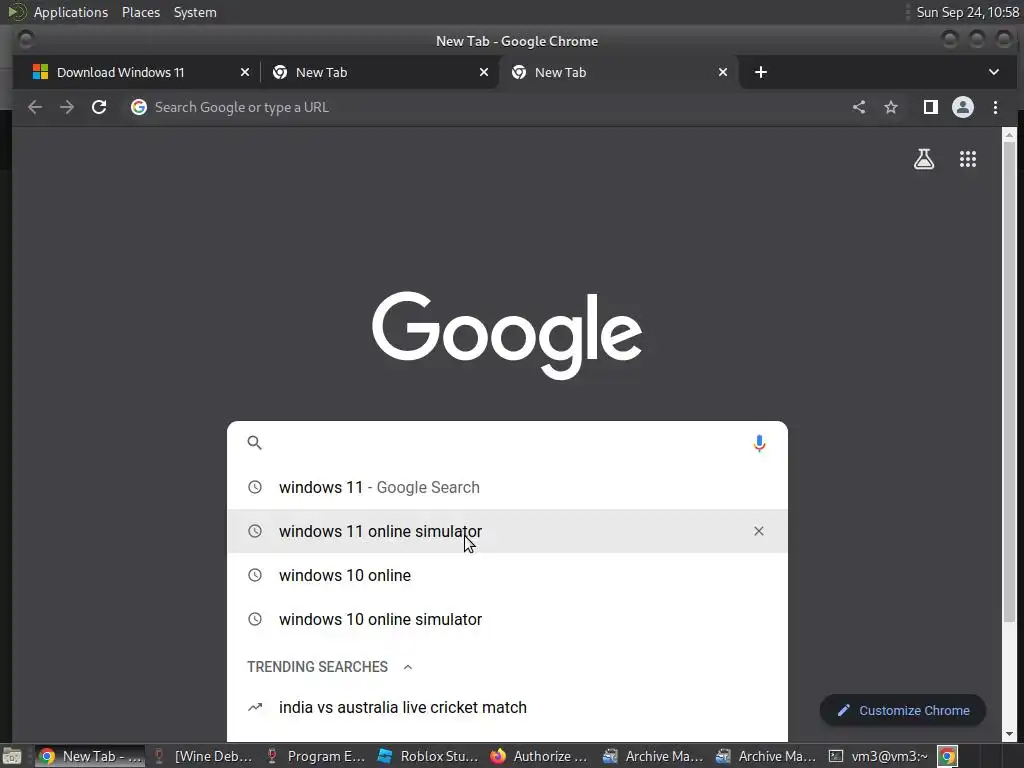
Task: Open a new tab with plus button
Action: tap(761, 72)
